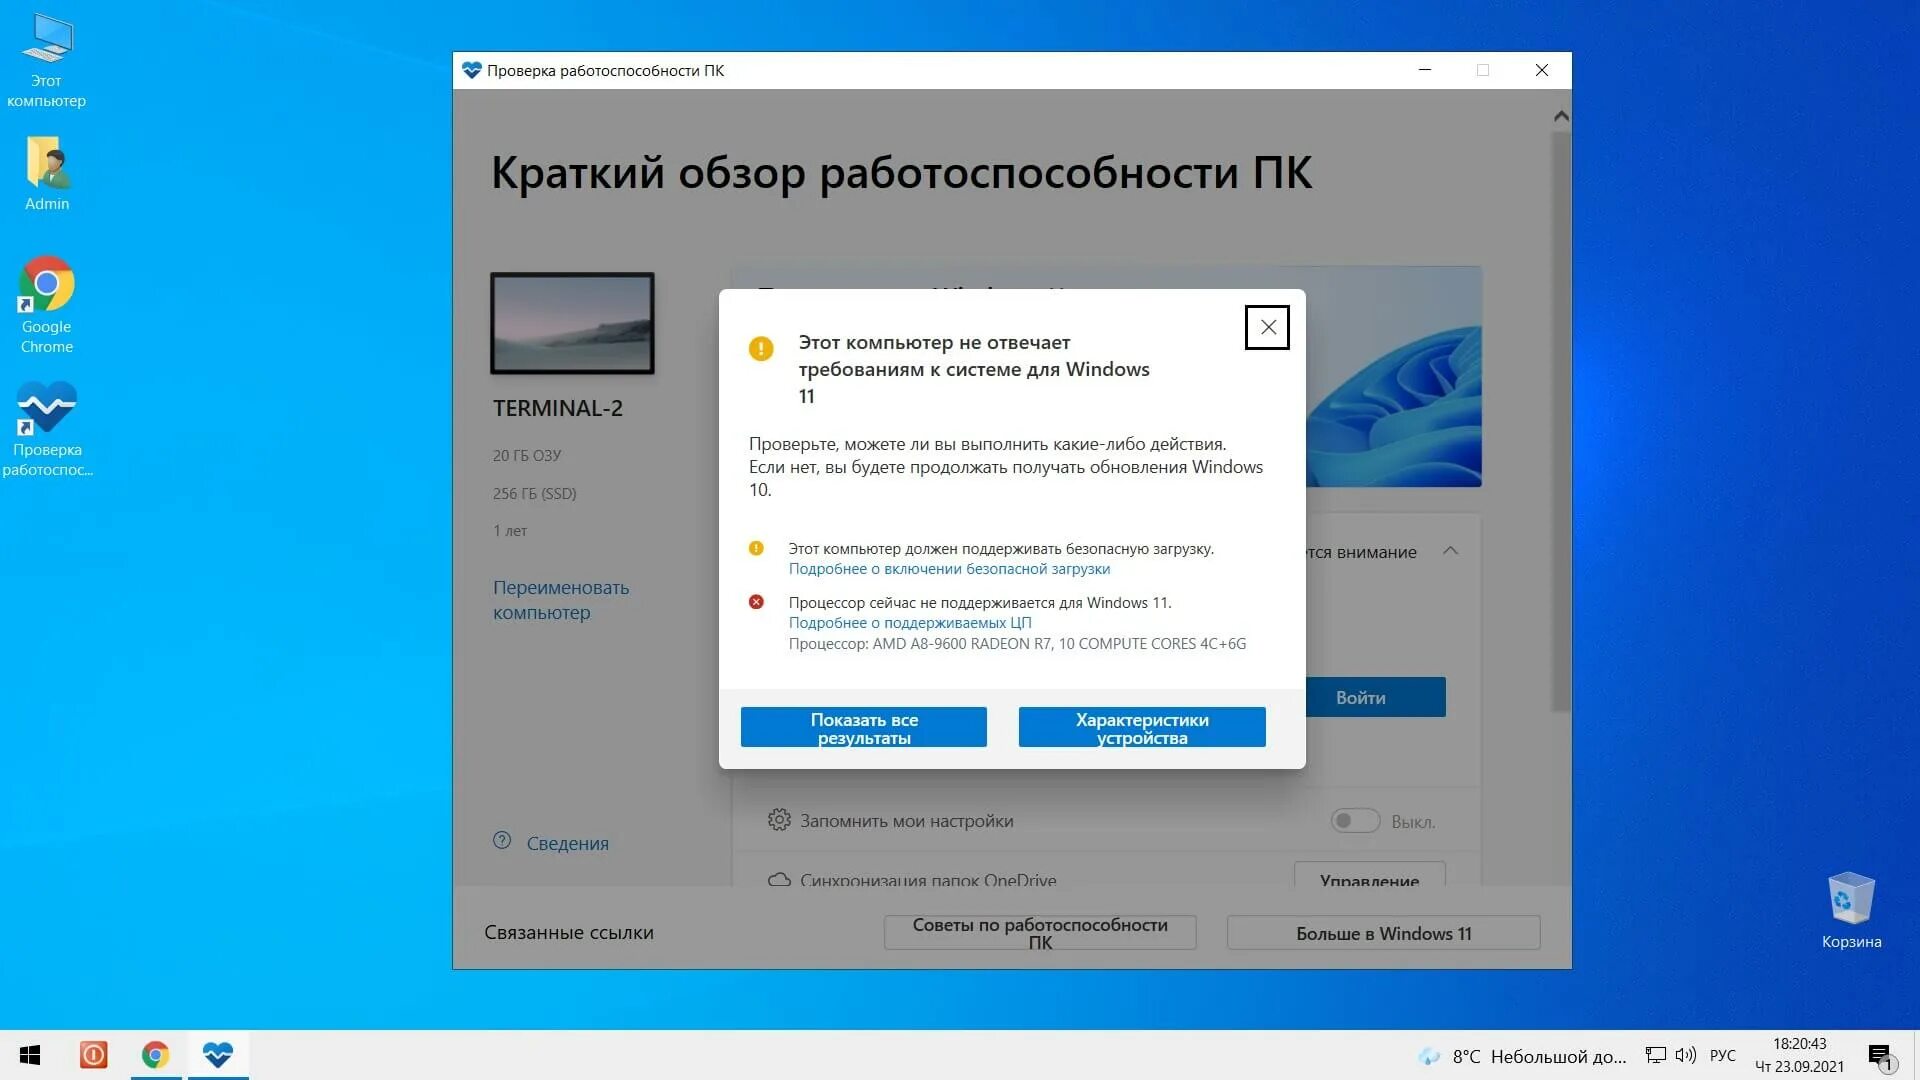1920x1080 pixels.
Task: Switch input language via РУС indicator
Action: [x=1722, y=1055]
